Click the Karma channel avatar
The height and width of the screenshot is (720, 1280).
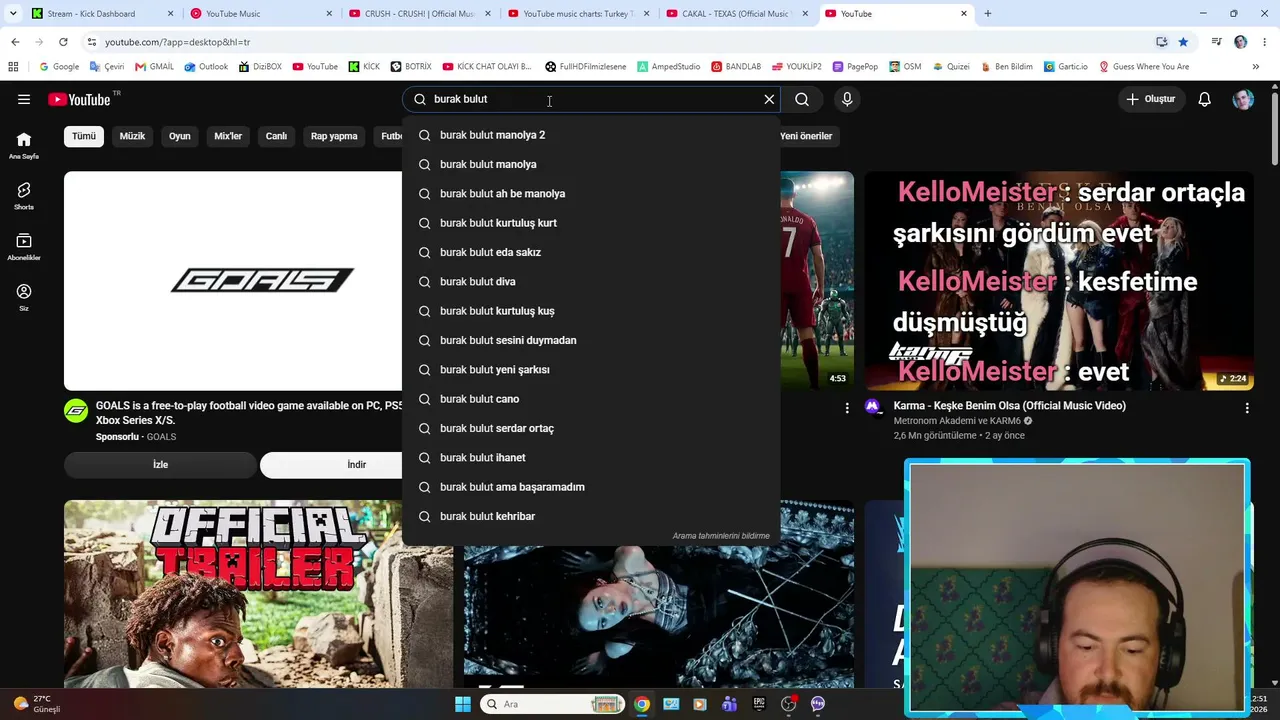[x=873, y=406]
